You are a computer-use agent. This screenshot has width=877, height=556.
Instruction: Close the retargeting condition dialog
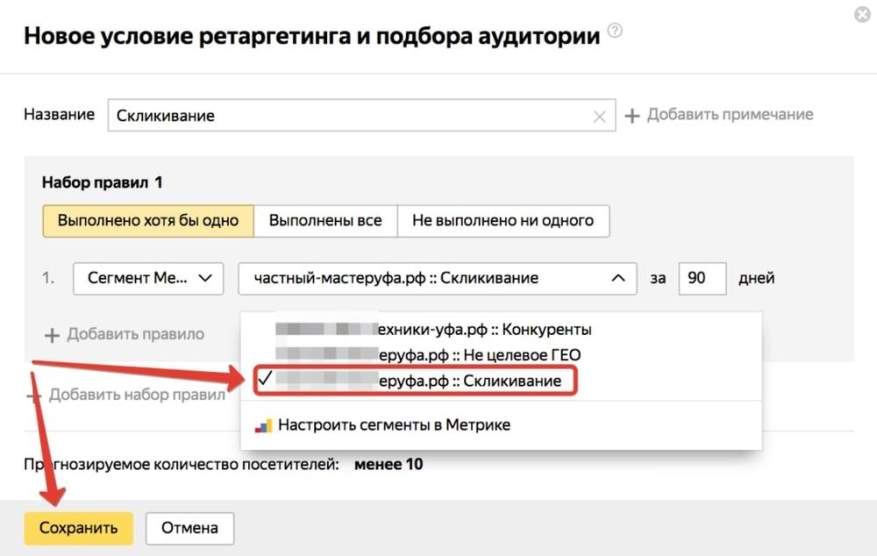pyautogui.click(x=862, y=15)
